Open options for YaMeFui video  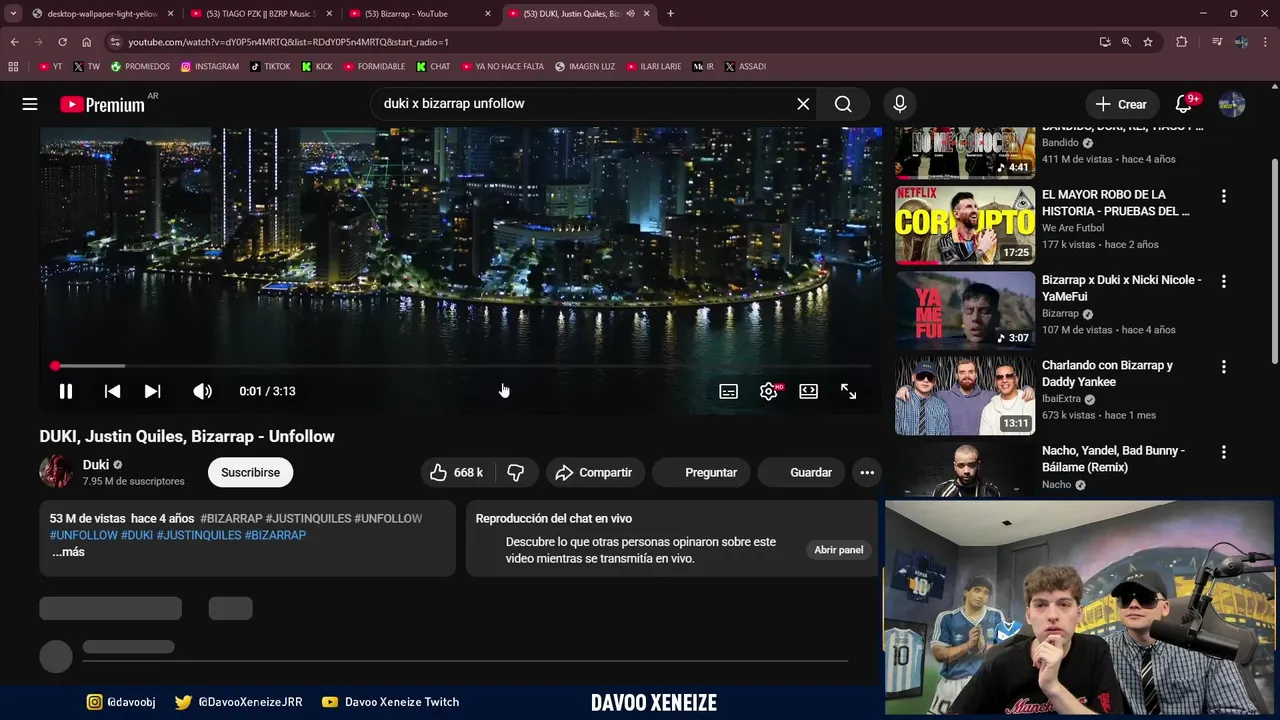[1223, 281]
